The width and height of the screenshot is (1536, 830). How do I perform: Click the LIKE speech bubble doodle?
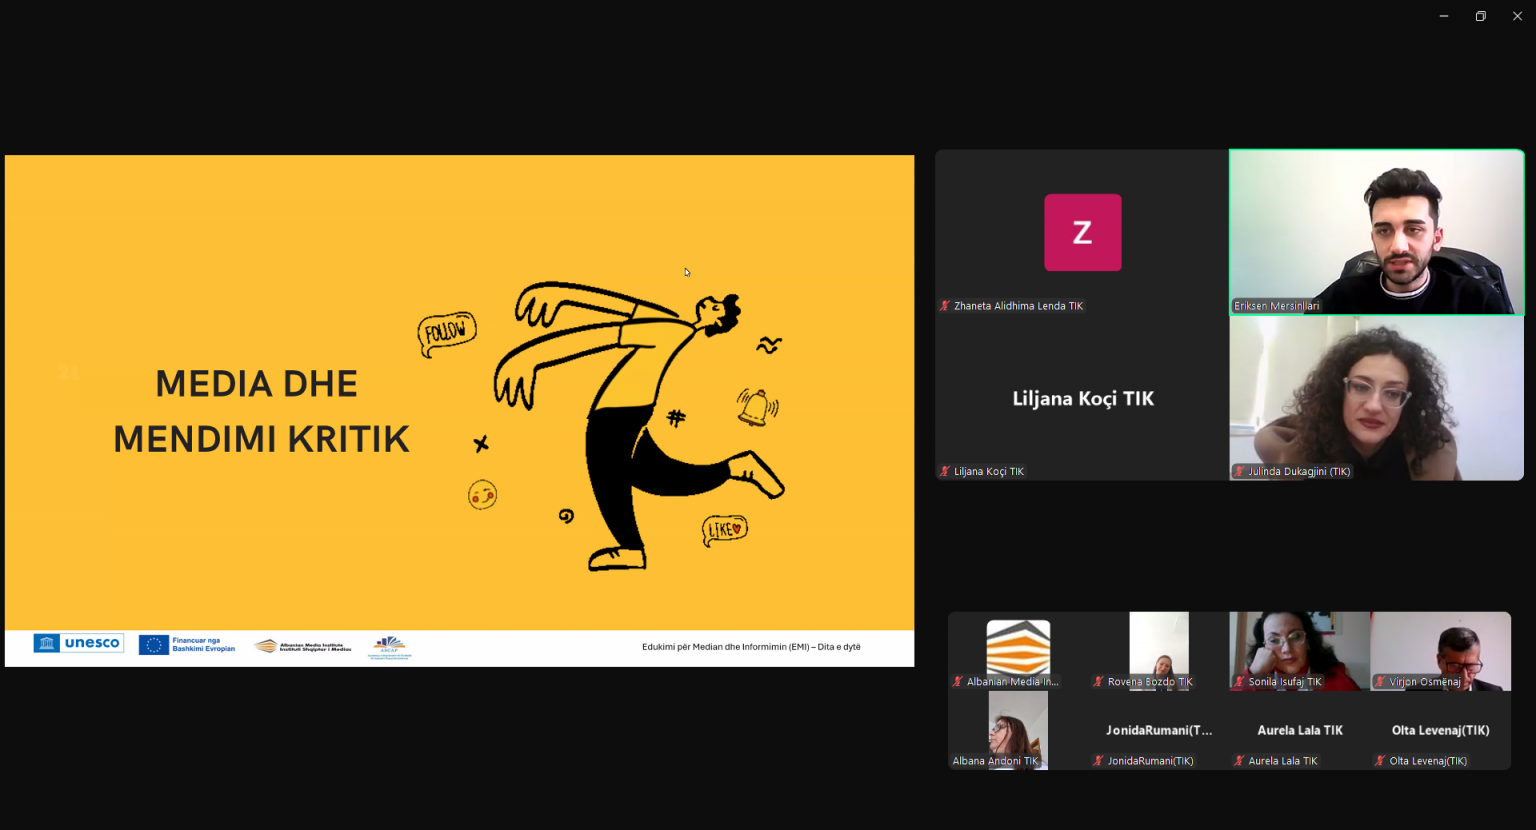click(724, 529)
